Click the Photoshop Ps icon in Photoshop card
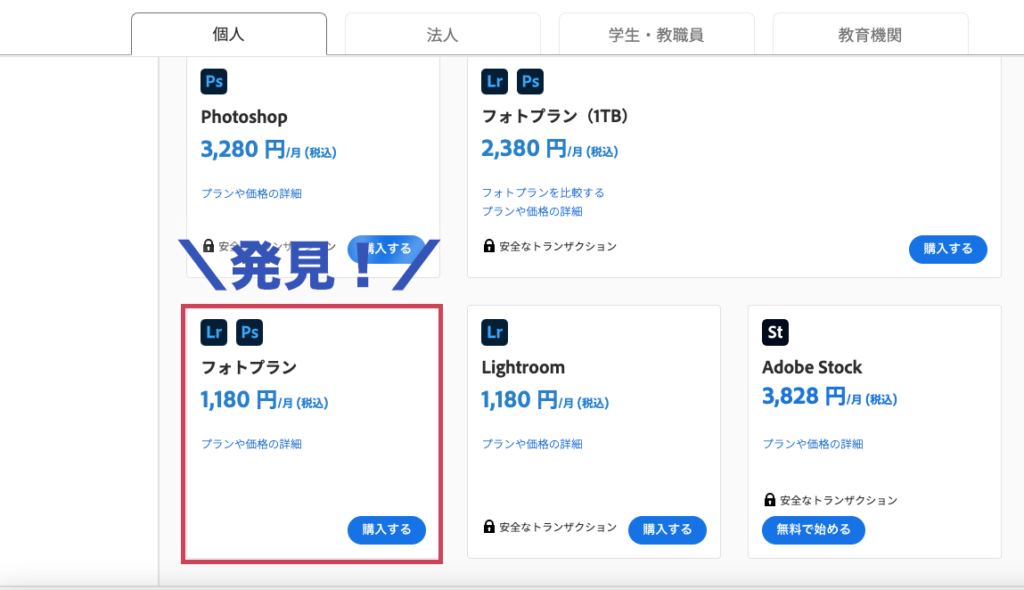This screenshot has width=1024, height=590. [214, 82]
